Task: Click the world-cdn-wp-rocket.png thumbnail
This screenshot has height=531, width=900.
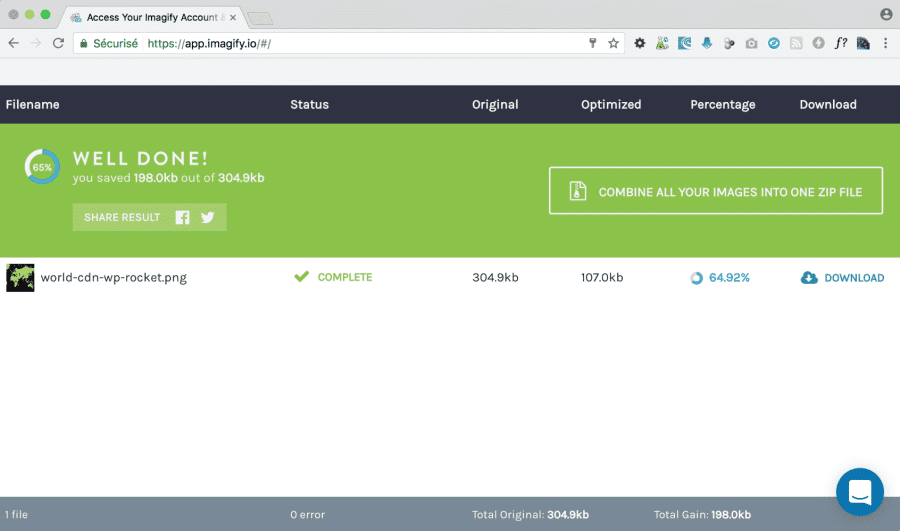Action: 20,278
